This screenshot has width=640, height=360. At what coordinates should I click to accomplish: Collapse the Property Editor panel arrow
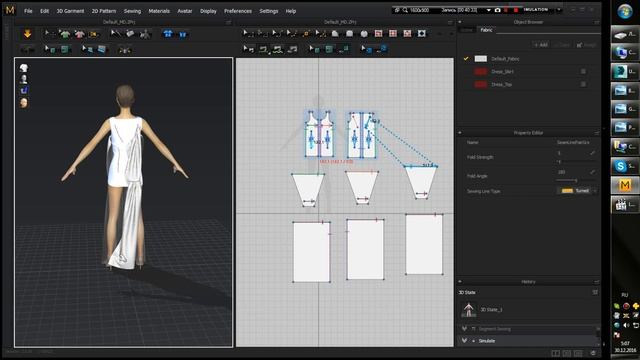pos(460,133)
